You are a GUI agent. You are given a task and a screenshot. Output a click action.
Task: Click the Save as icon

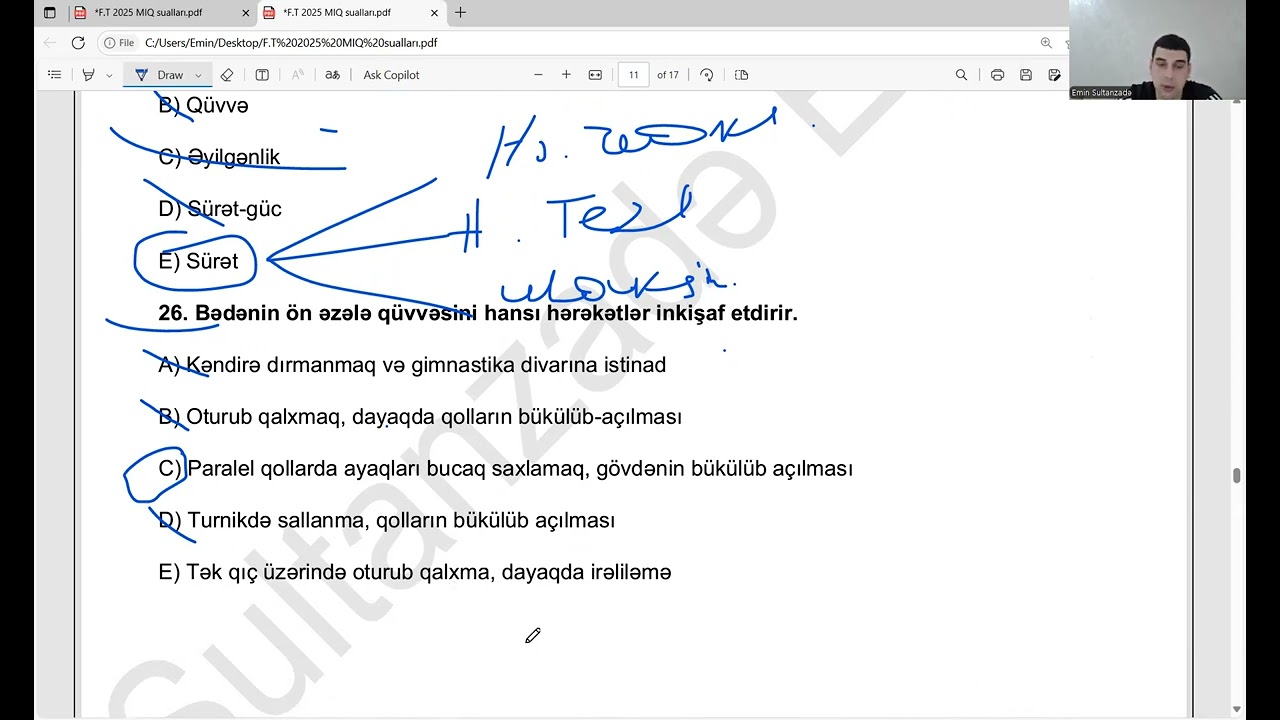click(1054, 75)
